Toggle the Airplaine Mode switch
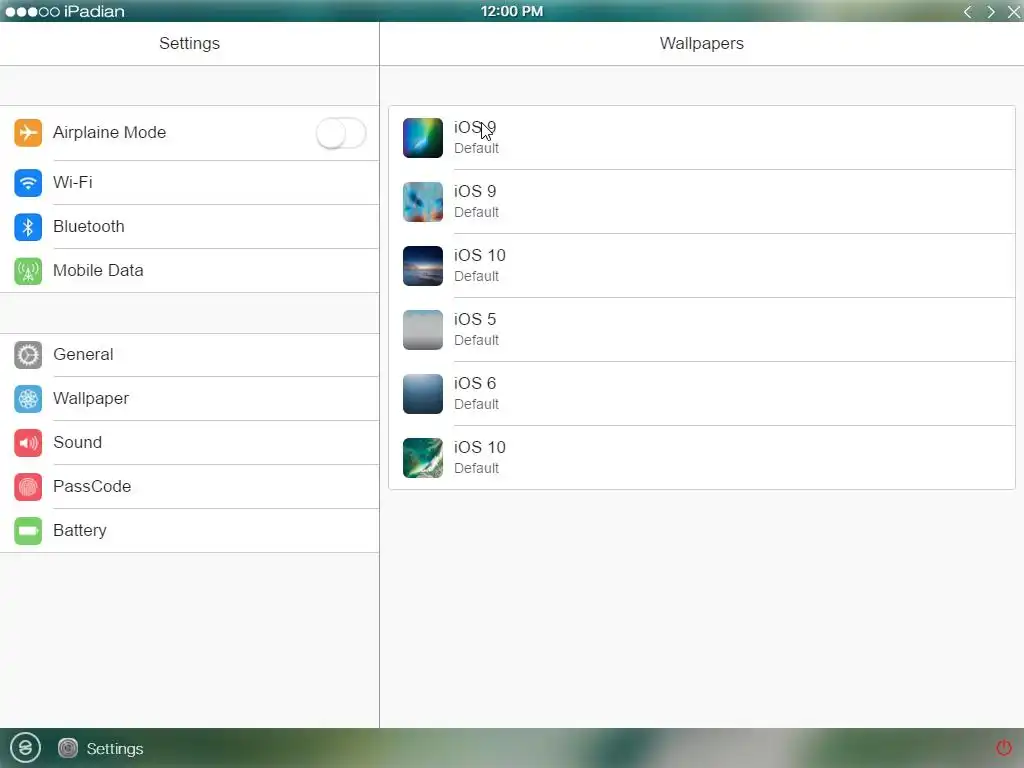 (x=340, y=133)
